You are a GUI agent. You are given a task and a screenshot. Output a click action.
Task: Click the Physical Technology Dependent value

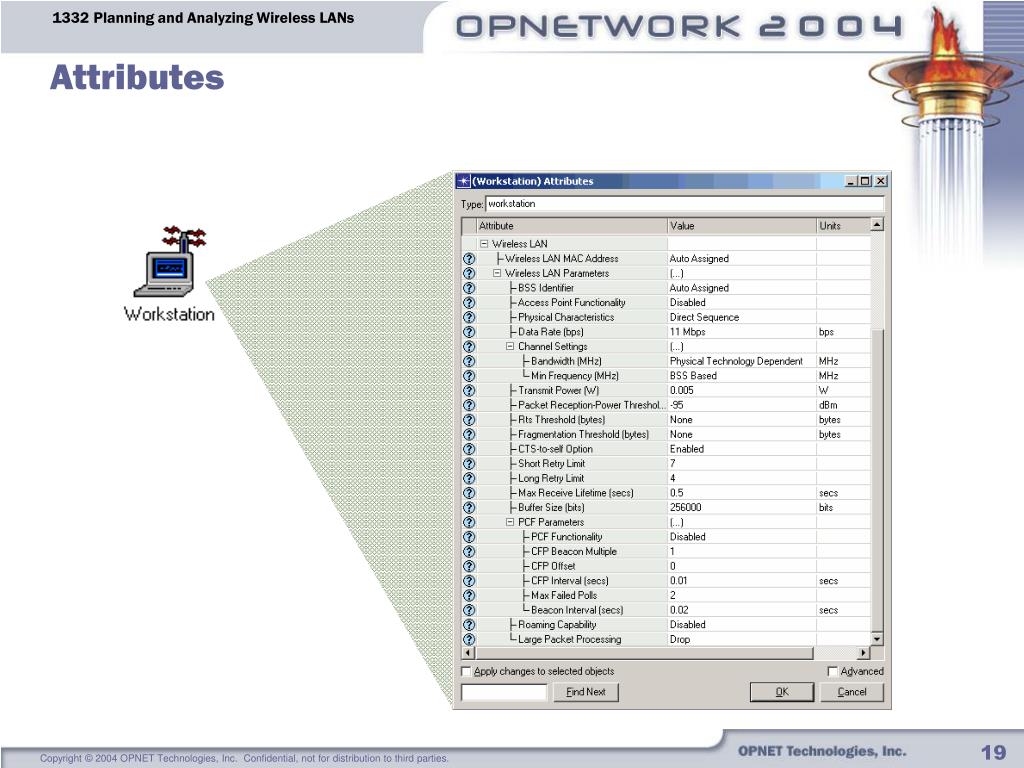coord(742,361)
